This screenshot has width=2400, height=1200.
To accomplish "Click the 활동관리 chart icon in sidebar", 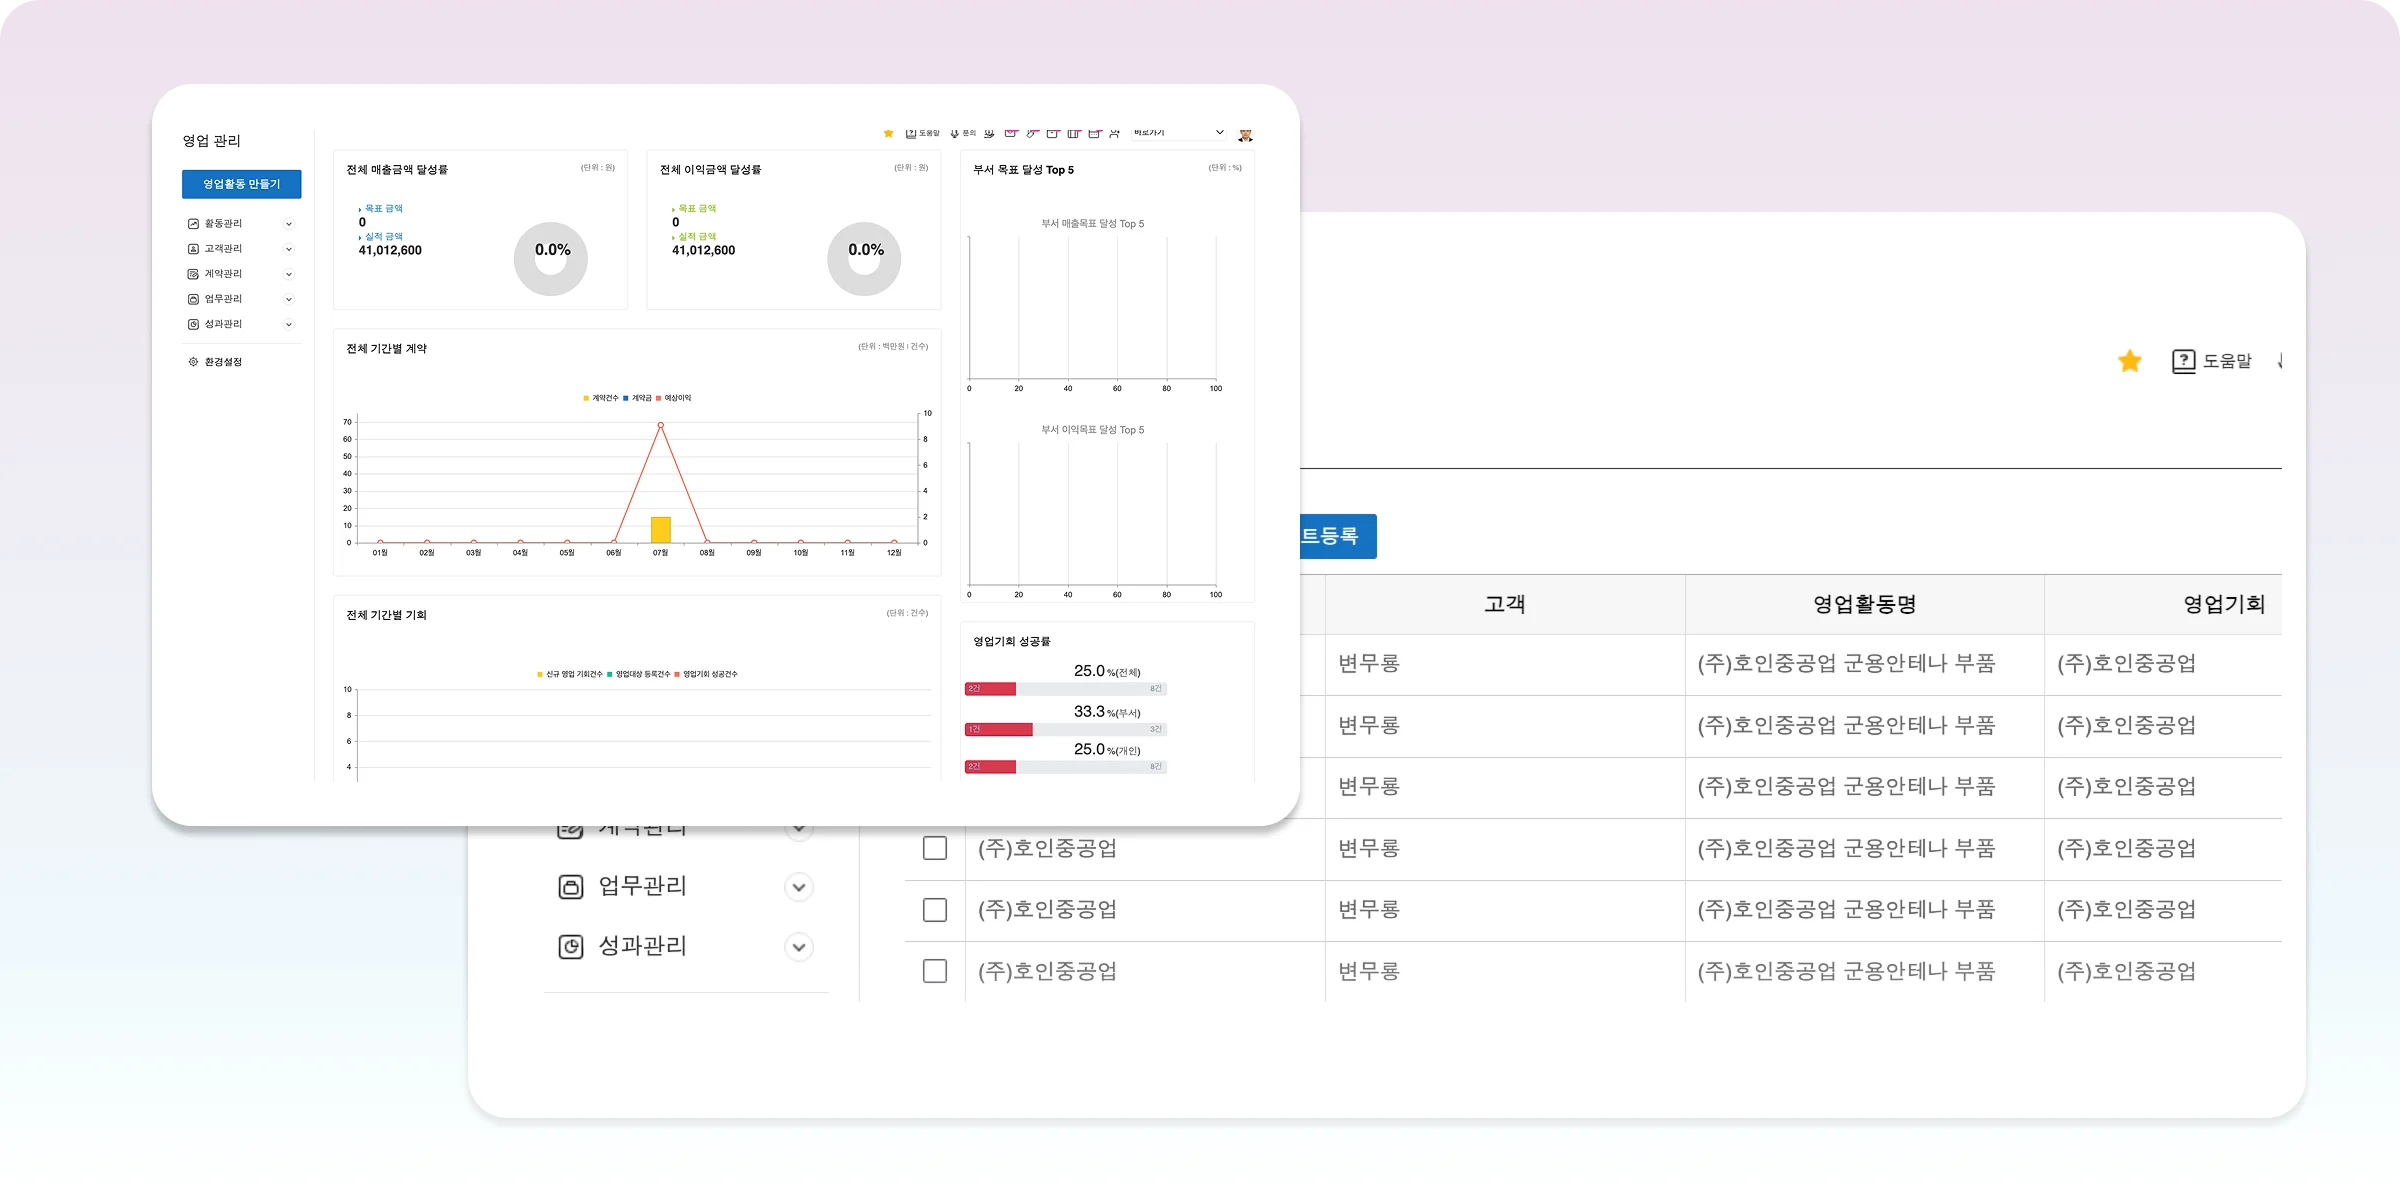I will (x=193, y=224).
